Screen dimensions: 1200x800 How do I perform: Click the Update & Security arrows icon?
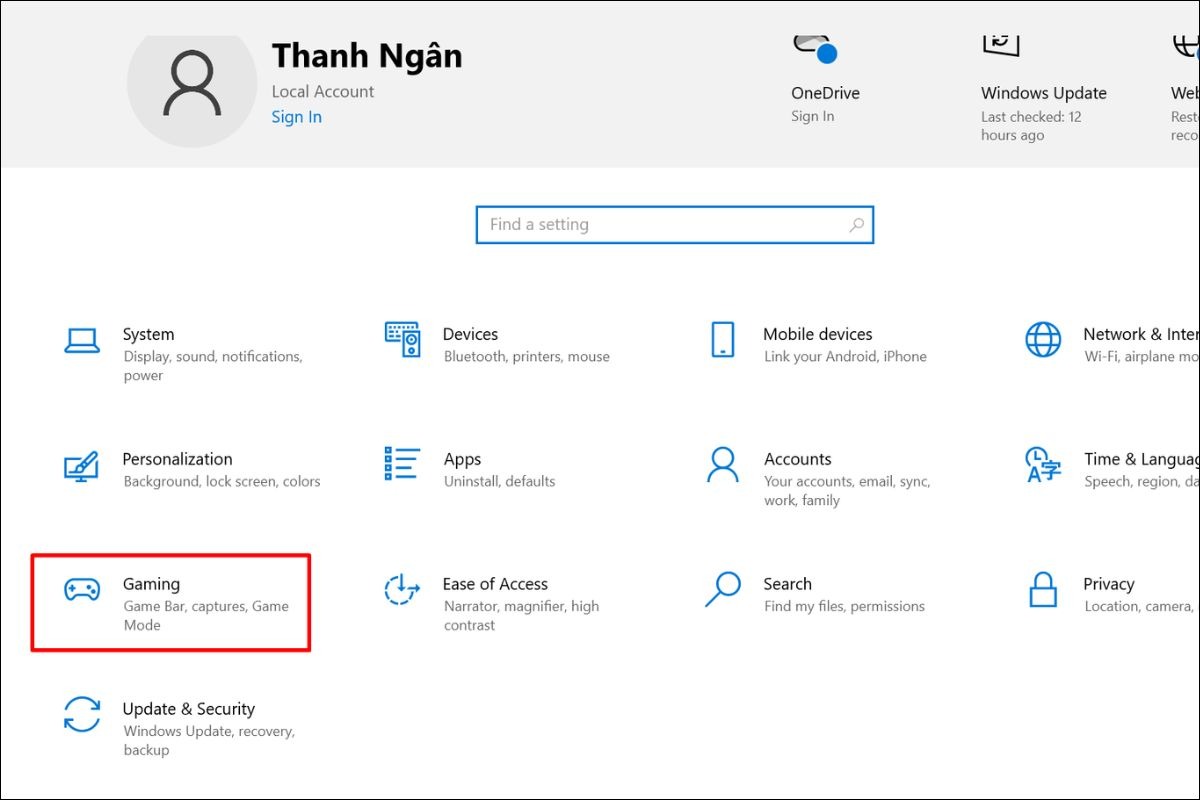(x=82, y=715)
